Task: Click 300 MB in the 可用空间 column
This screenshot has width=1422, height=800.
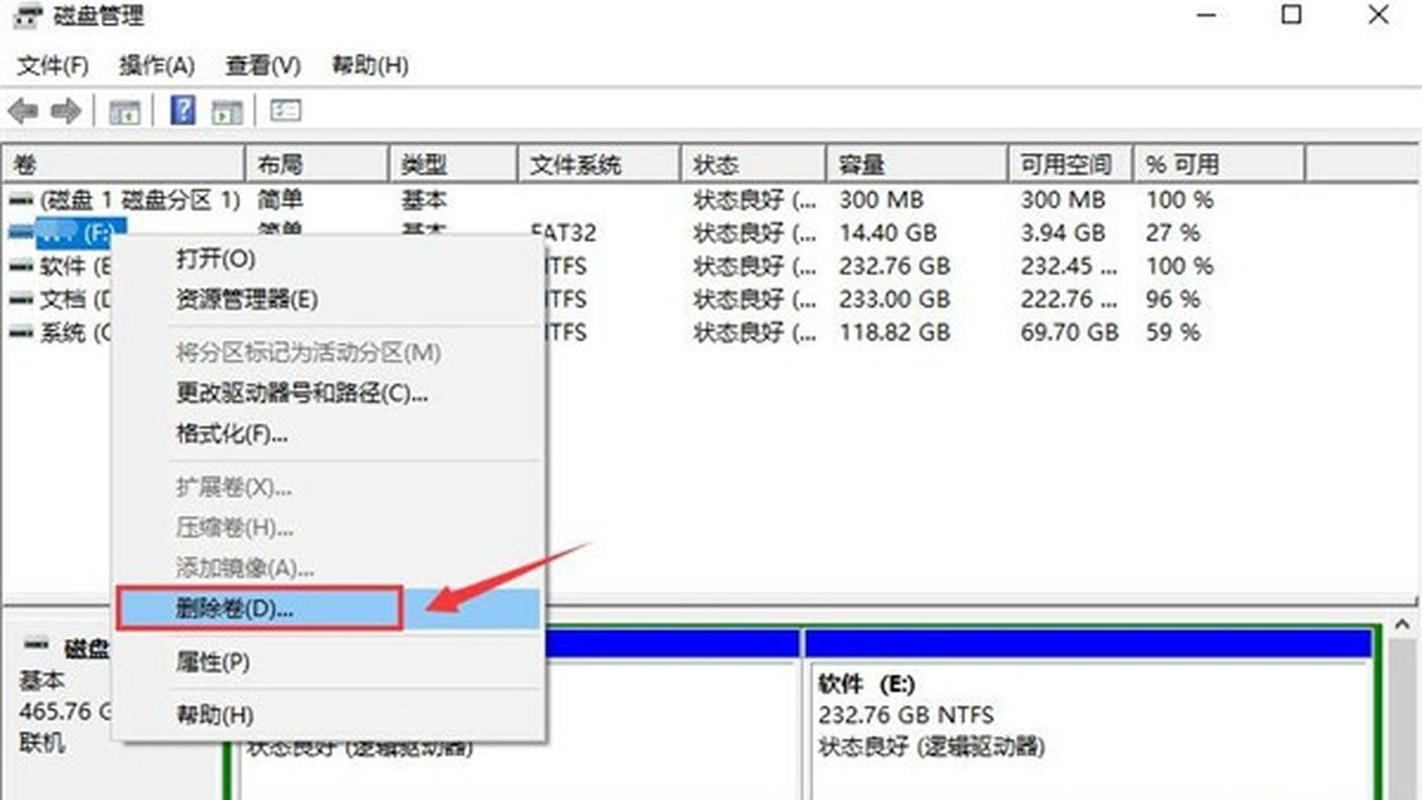Action: pos(1063,200)
